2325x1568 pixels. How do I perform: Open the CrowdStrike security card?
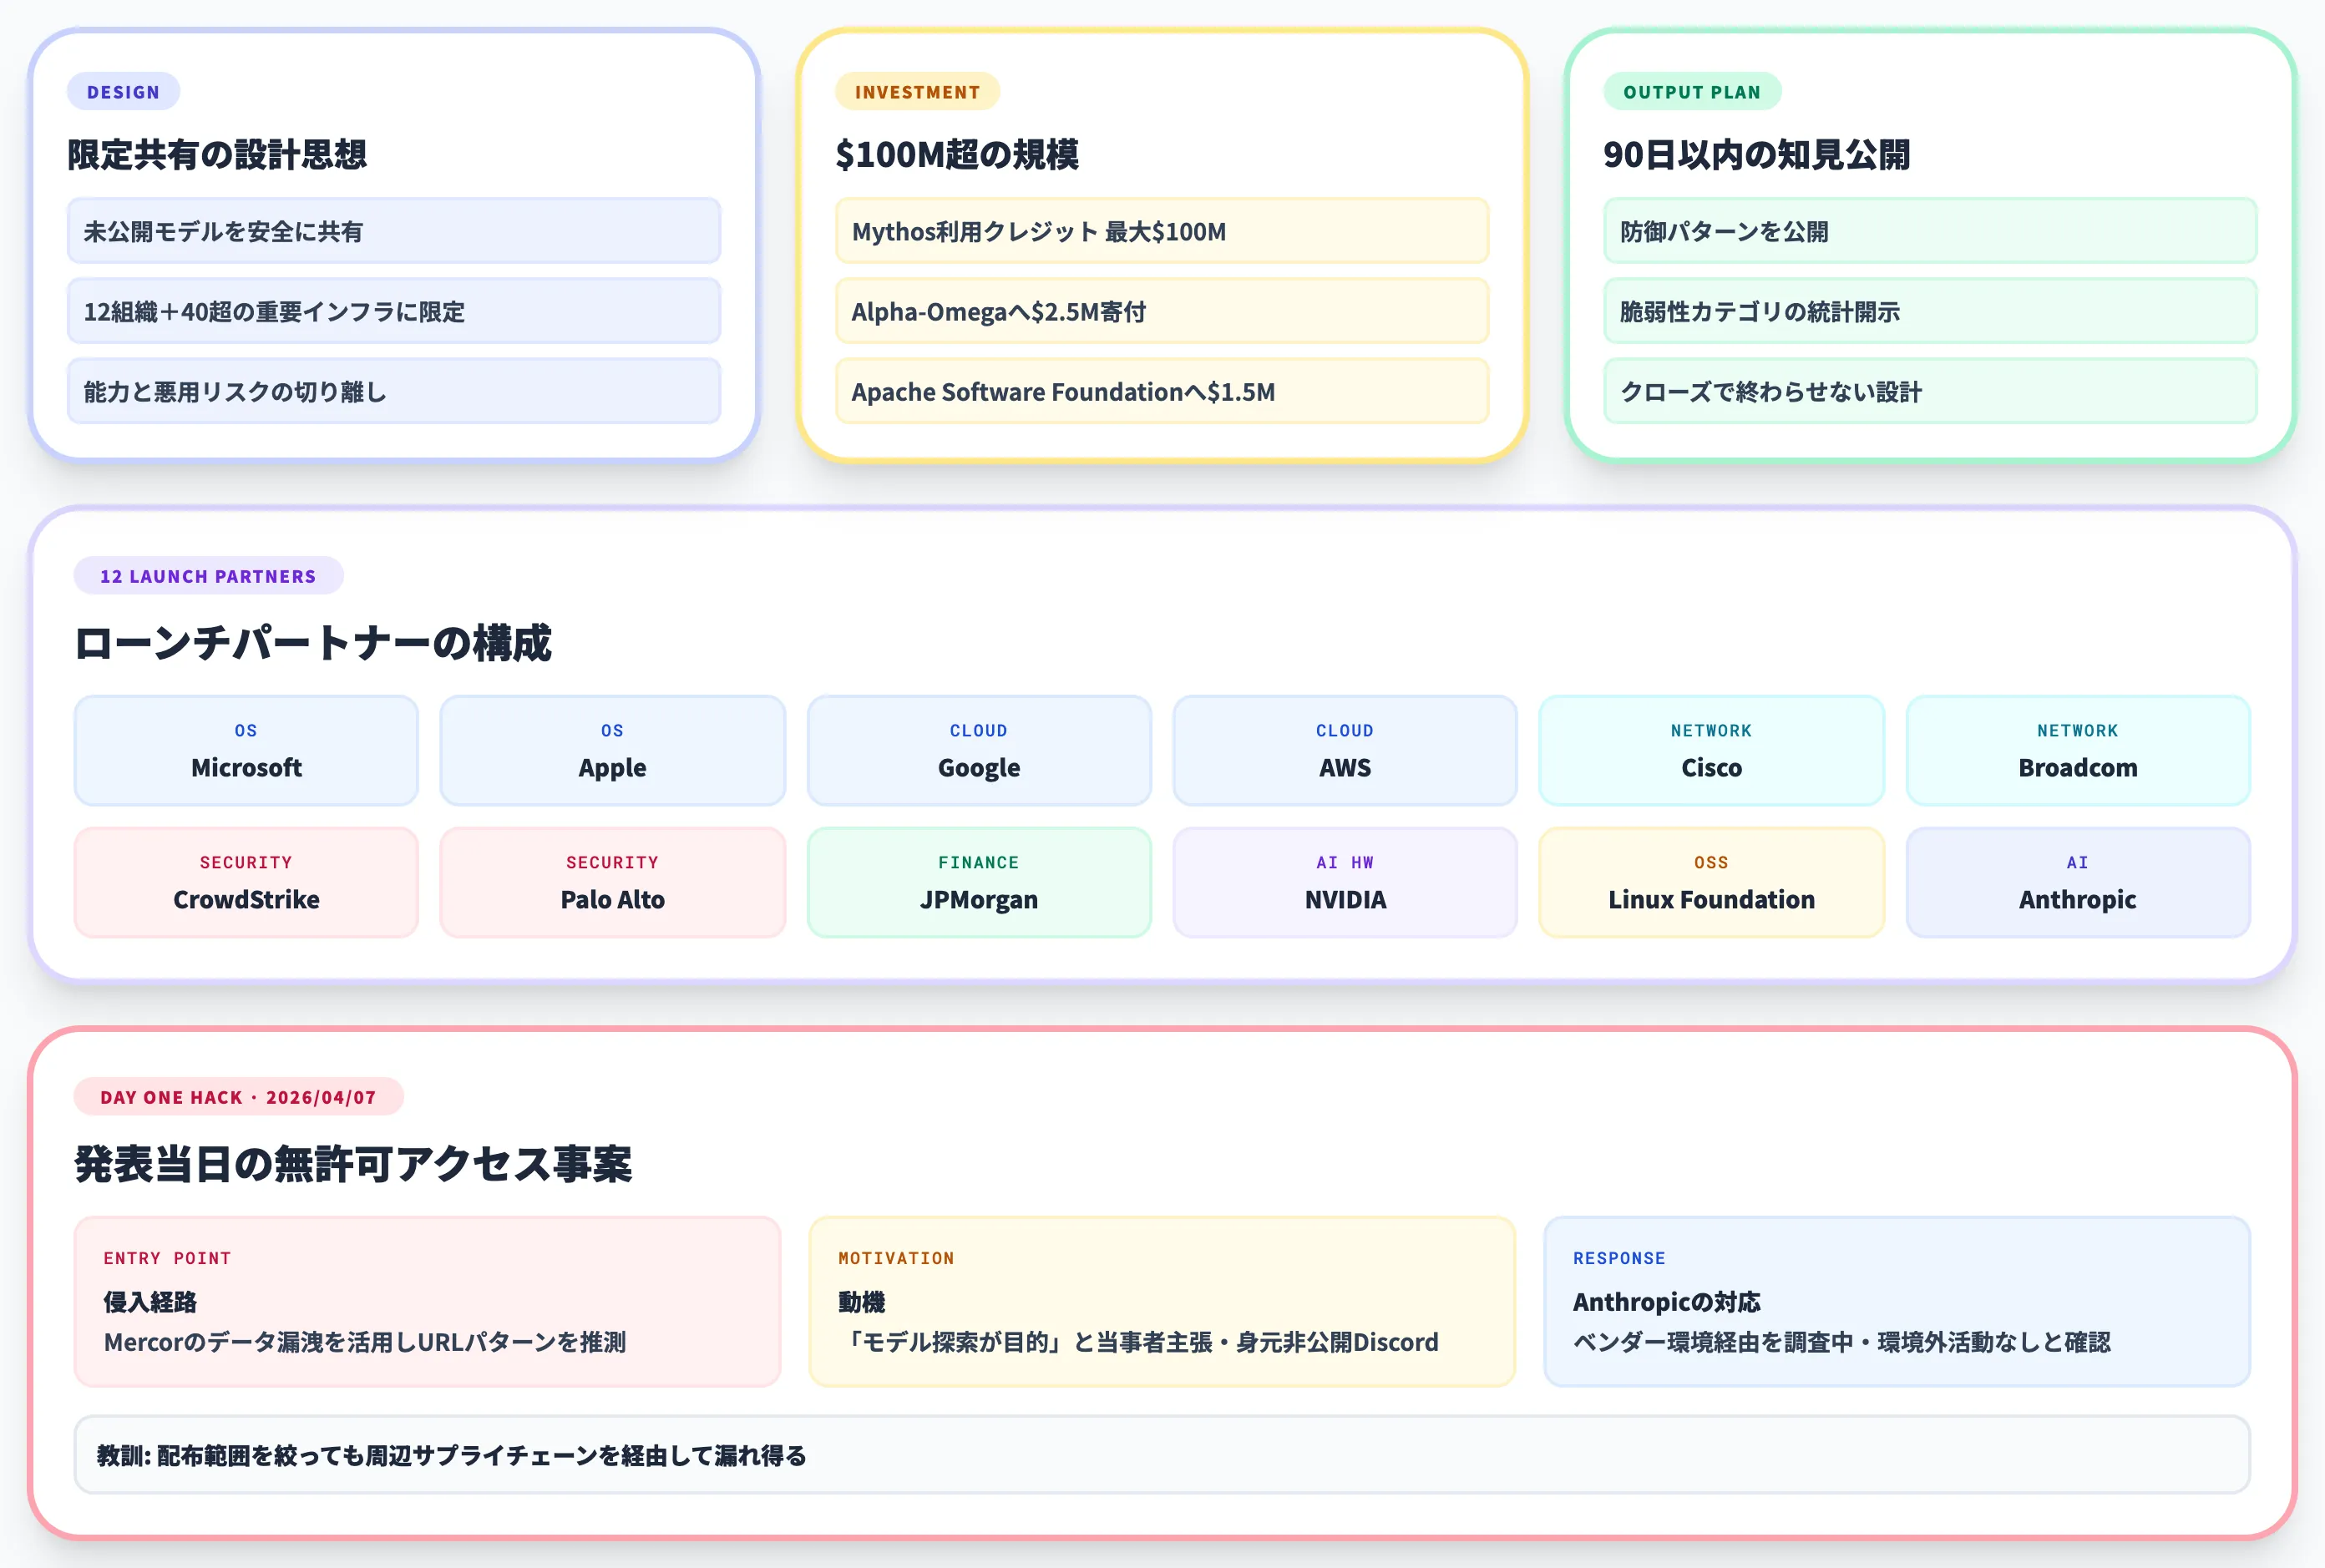[246, 882]
